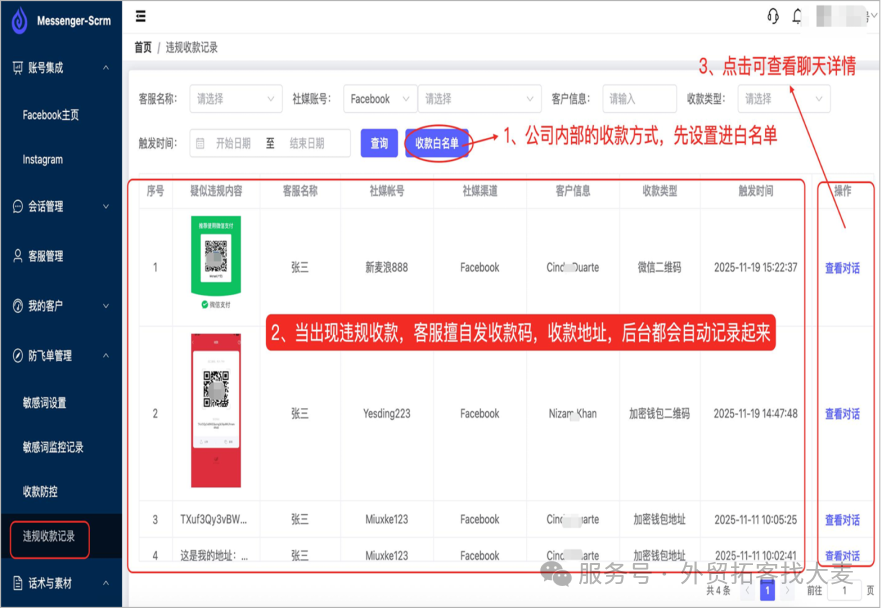Click the 2025-11-19 14:47:48 timestamp

(x=756, y=414)
